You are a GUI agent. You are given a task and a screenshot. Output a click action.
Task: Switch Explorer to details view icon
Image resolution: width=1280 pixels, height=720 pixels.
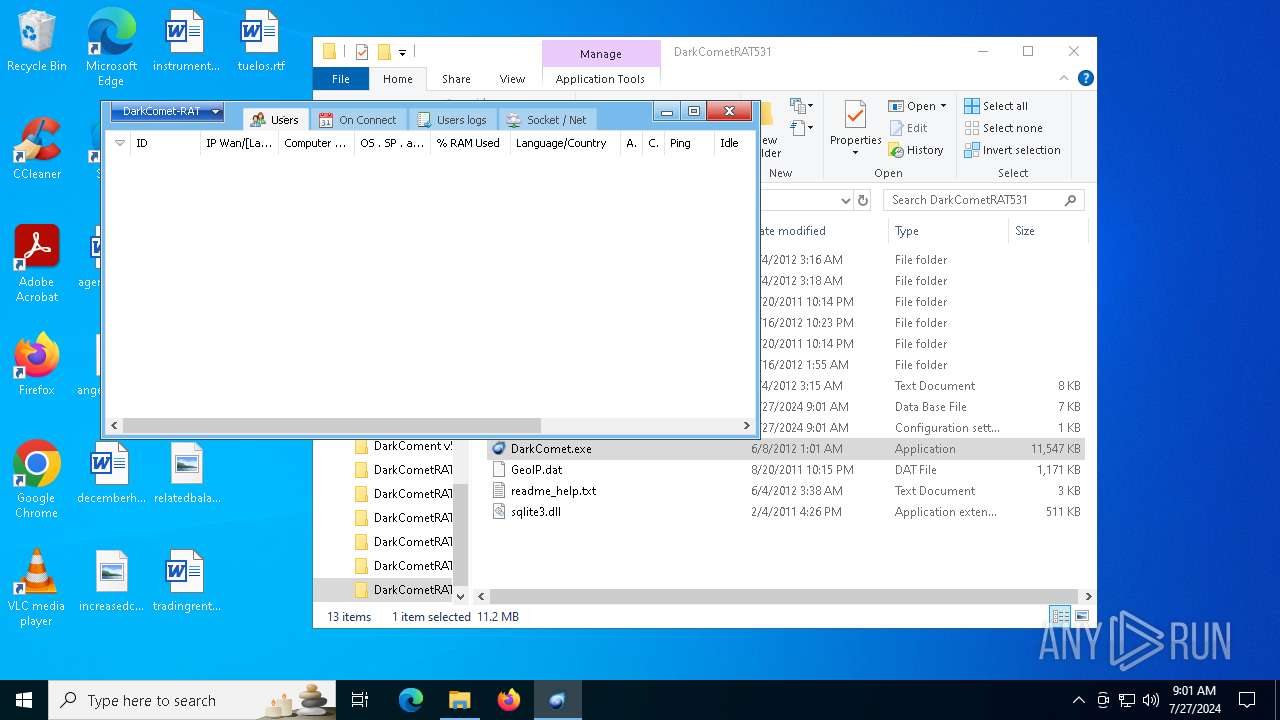[x=1060, y=617]
